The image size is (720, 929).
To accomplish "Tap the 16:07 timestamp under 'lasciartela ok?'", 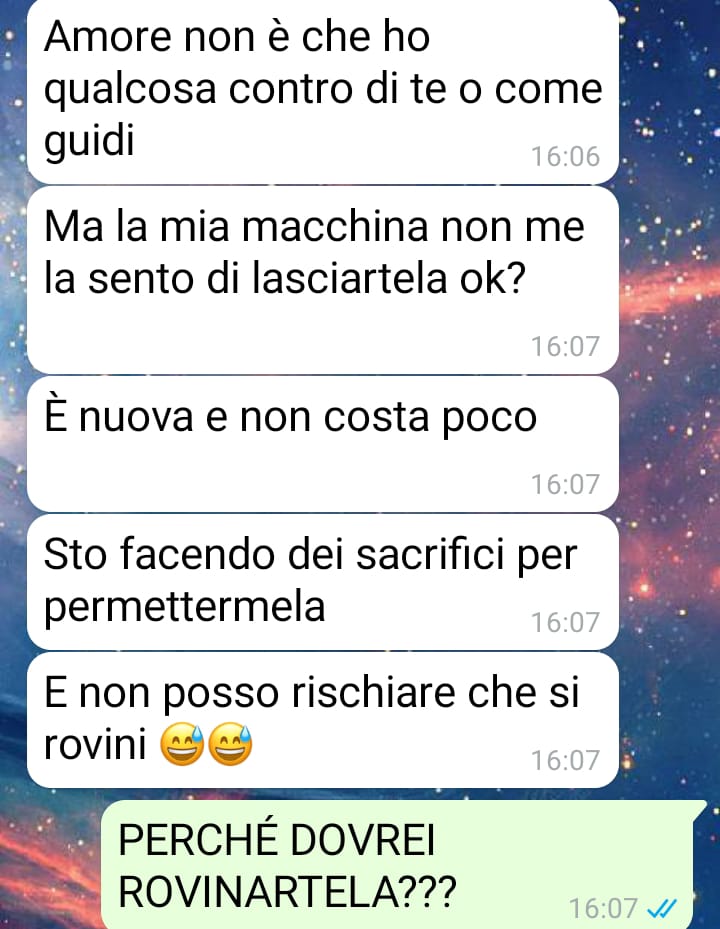I will point(565,346).
